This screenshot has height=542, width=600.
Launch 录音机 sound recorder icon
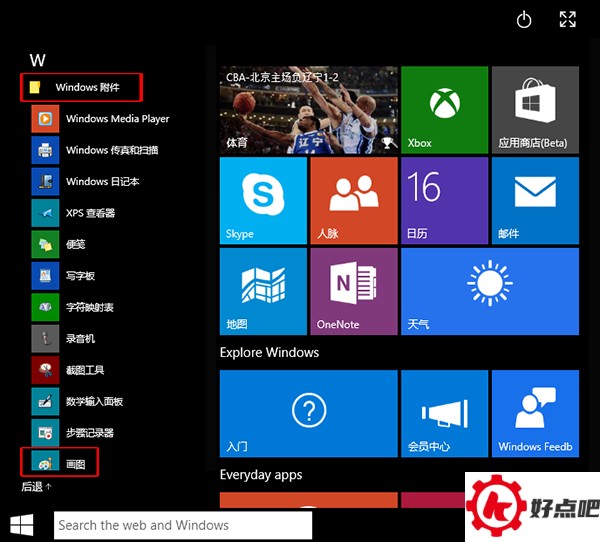click(x=45, y=338)
